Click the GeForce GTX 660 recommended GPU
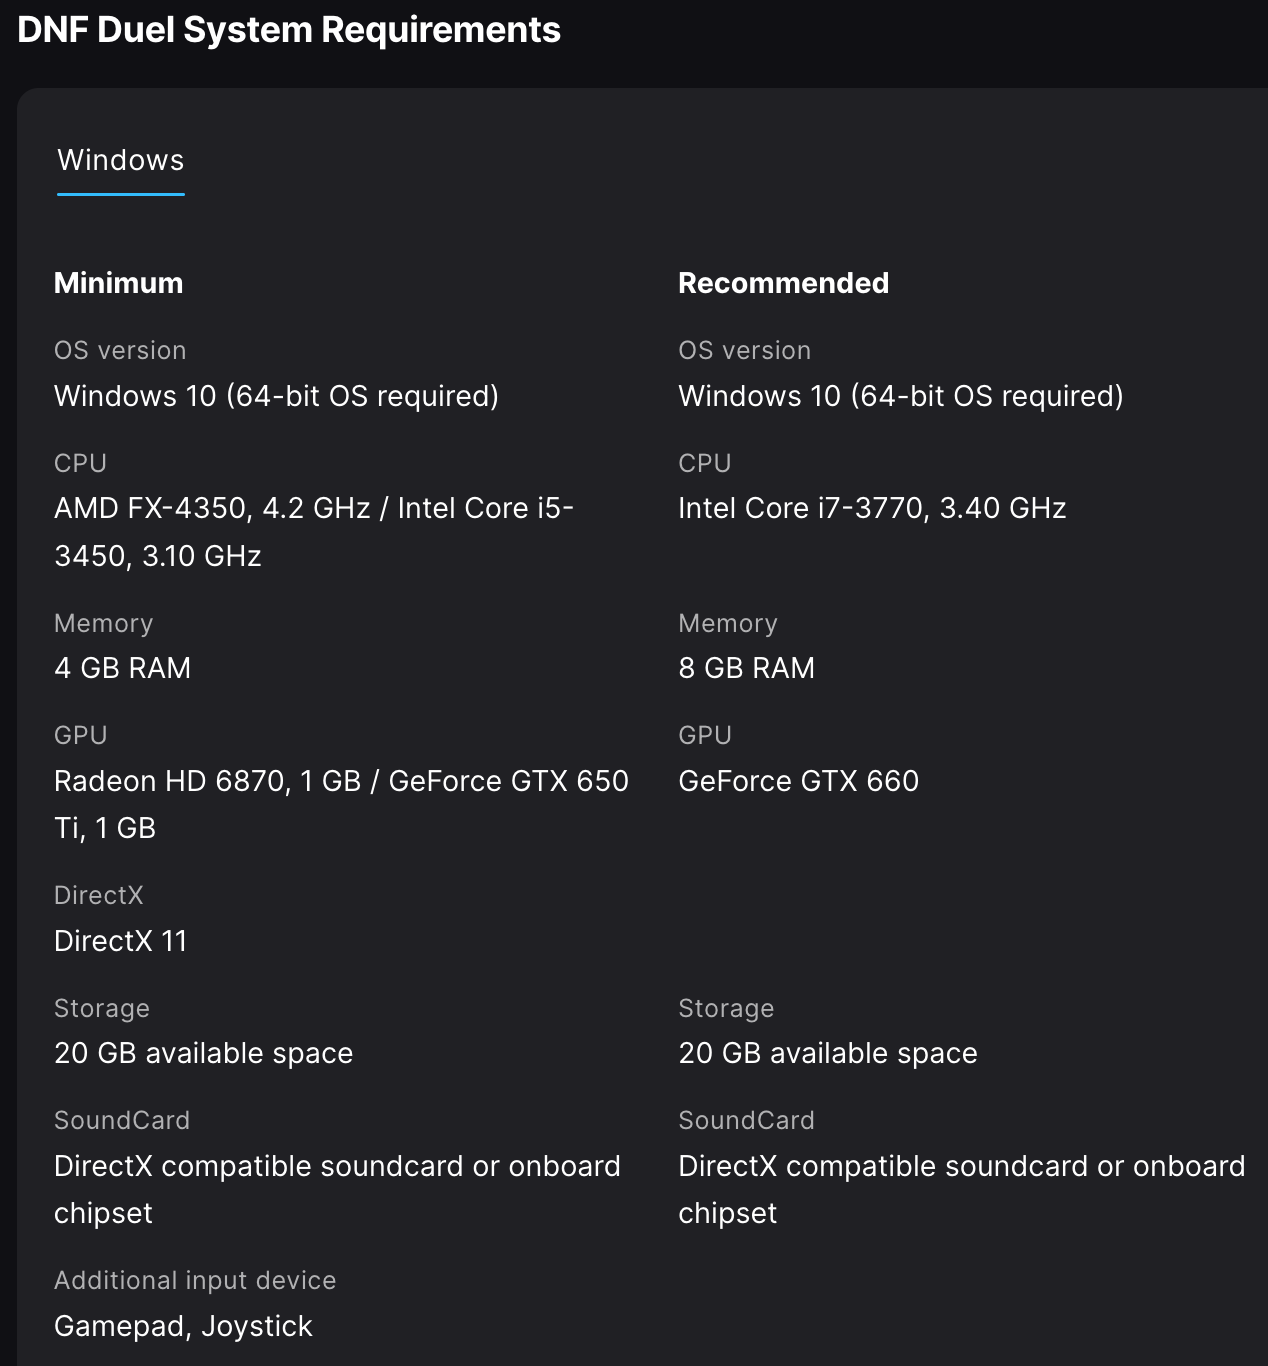The width and height of the screenshot is (1268, 1366). coord(798,781)
